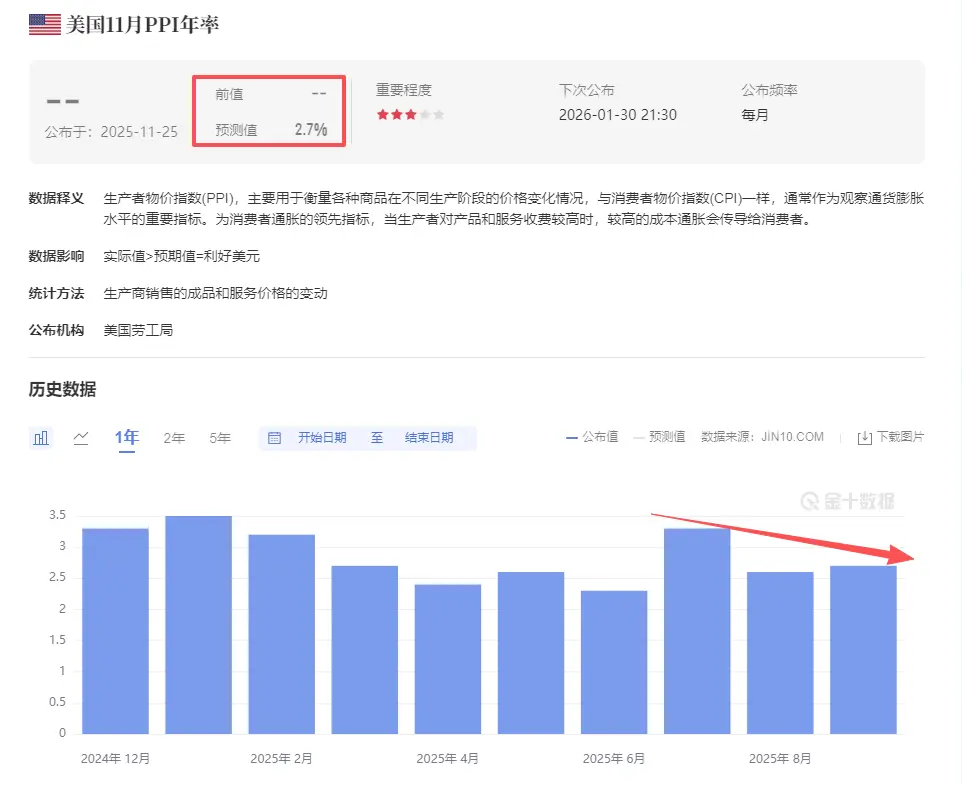
Task: Click the 预测值 2.7% forecast value
Action: coord(310,130)
